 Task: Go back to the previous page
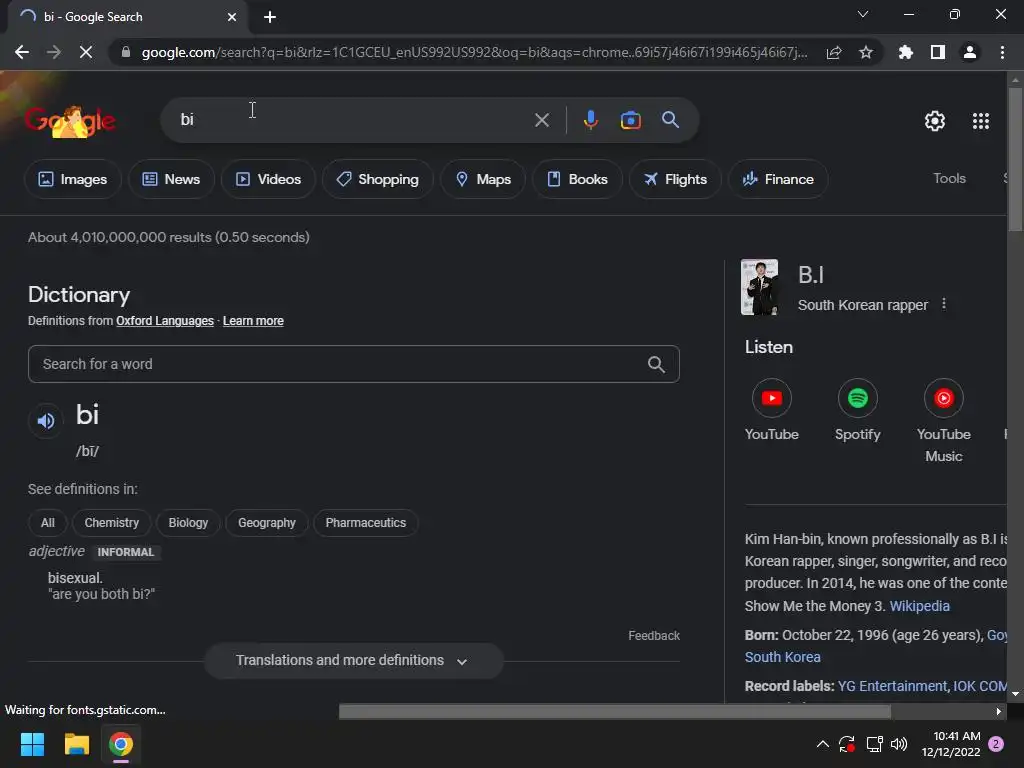pos(22,52)
